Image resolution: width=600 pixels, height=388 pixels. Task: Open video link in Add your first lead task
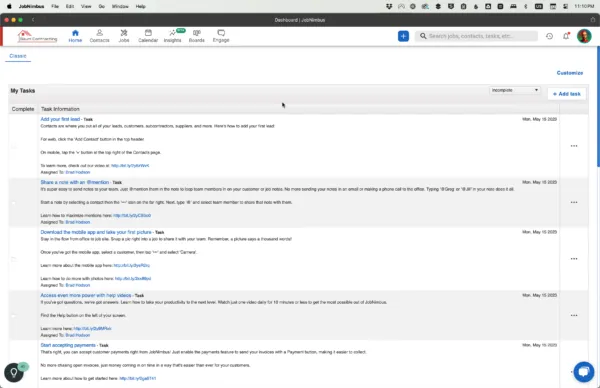click(x=130, y=166)
